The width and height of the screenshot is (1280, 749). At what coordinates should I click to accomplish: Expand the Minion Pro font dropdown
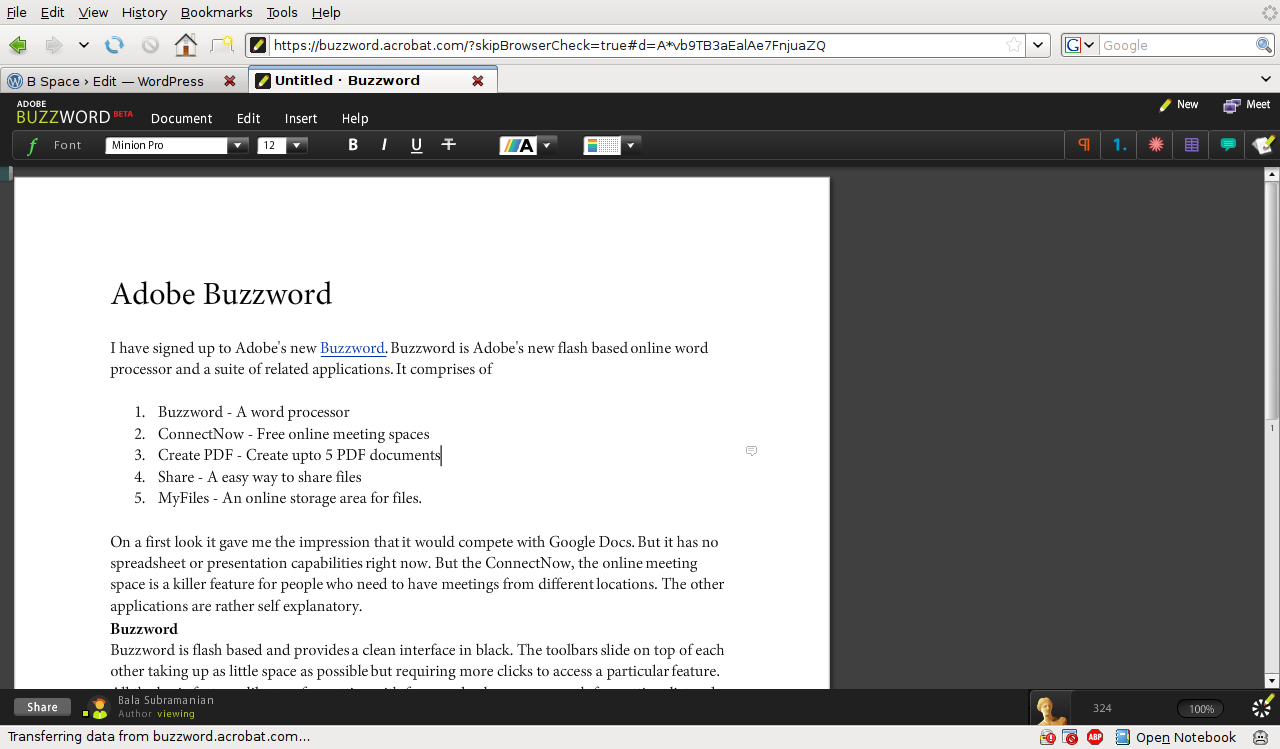[238, 145]
